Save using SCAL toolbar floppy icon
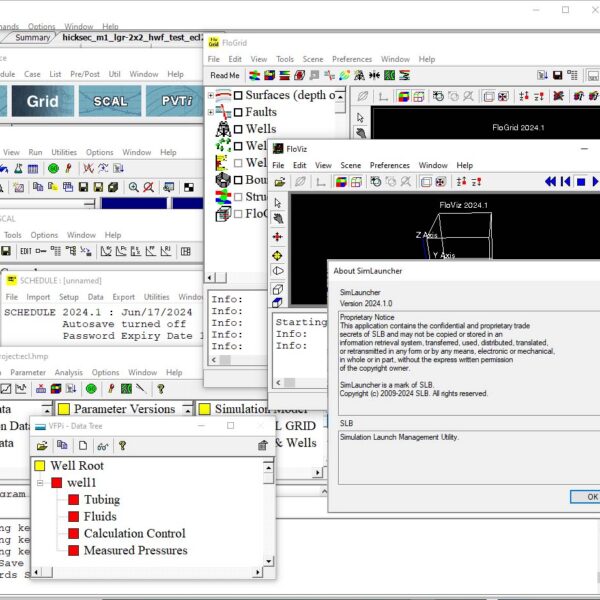 (x=6, y=251)
